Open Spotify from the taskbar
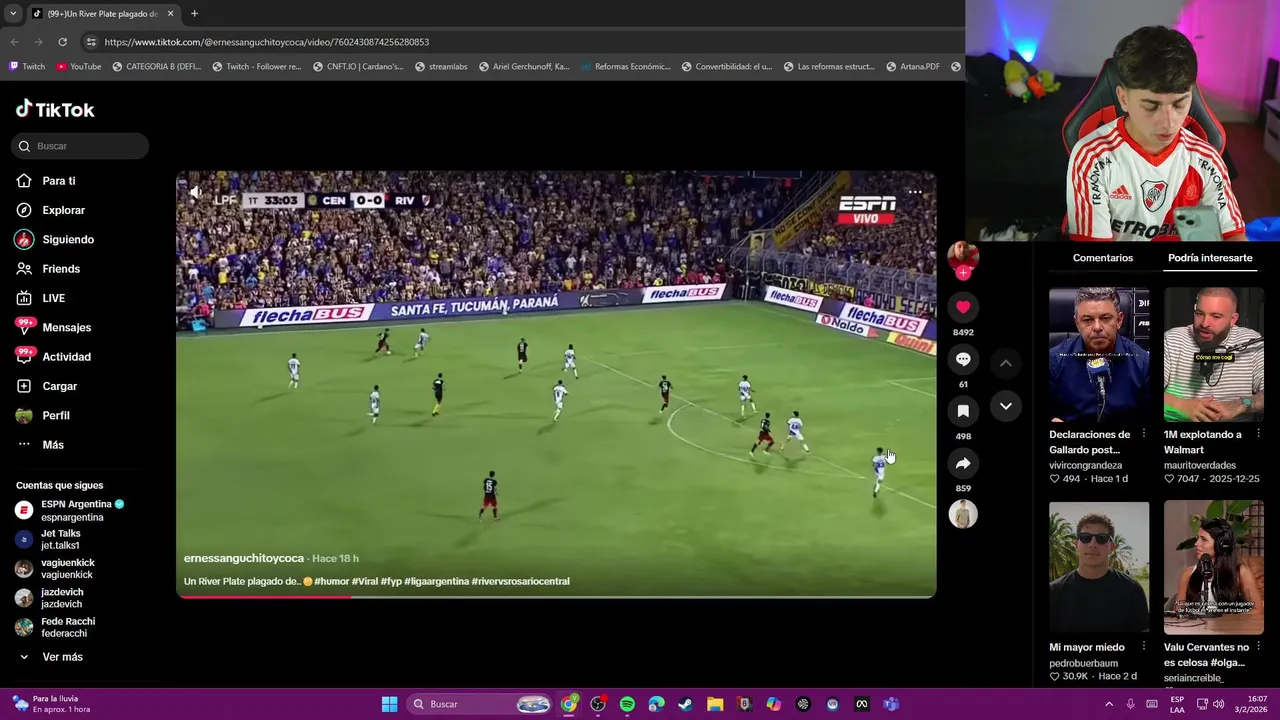Screen dimensions: 1280x720 [627, 704]
